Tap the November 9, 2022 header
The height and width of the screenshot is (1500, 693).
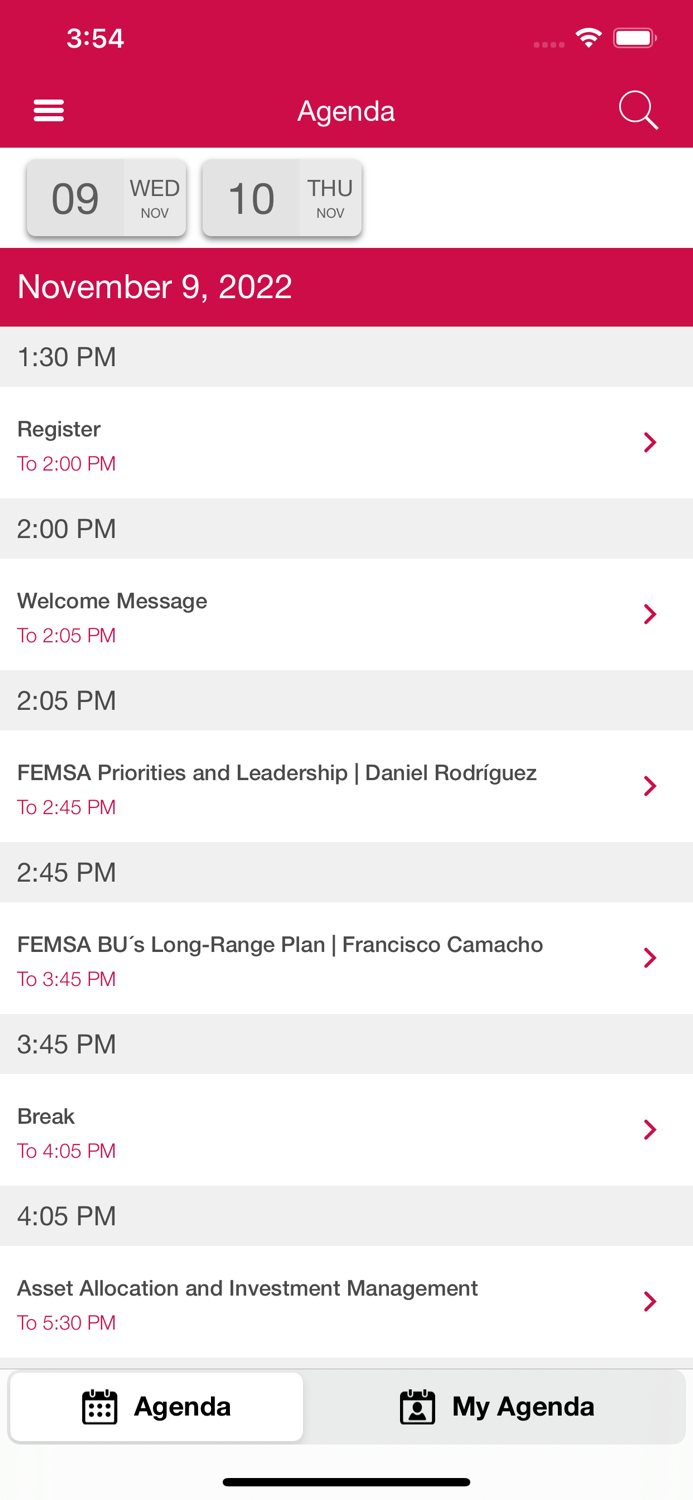pos(155,287)
